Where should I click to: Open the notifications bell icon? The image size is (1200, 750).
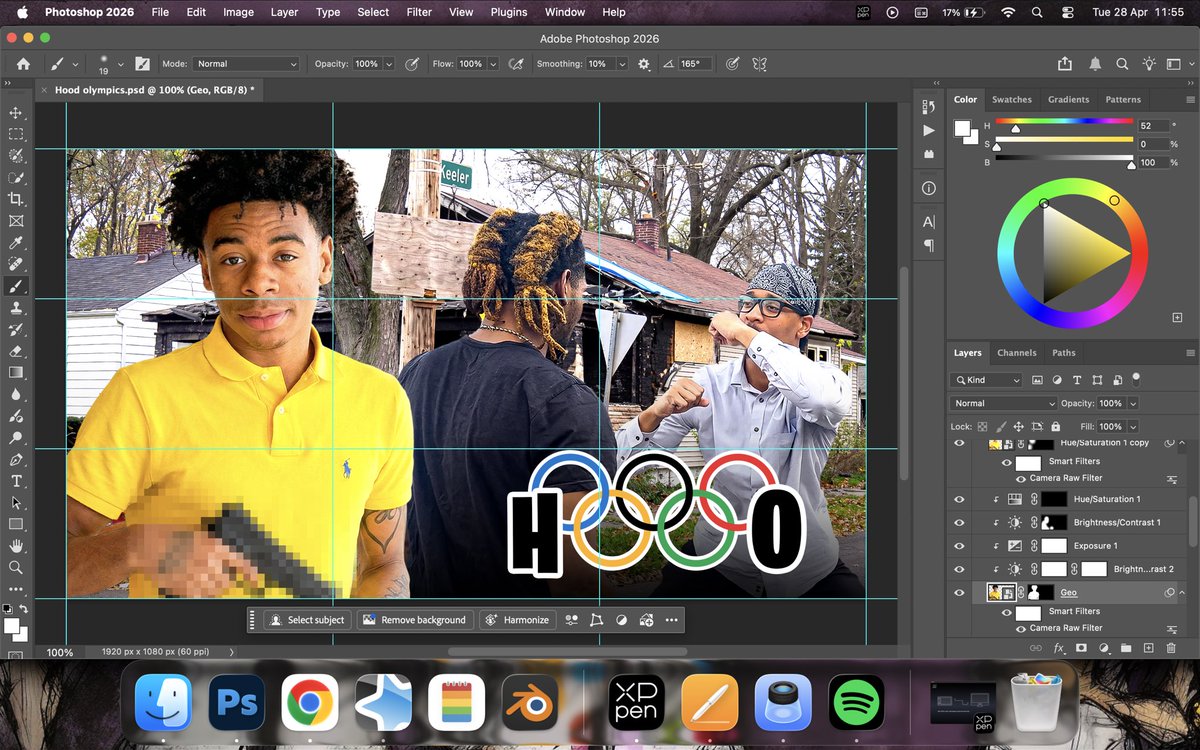pyautogui.click(x=1095, y=63)
